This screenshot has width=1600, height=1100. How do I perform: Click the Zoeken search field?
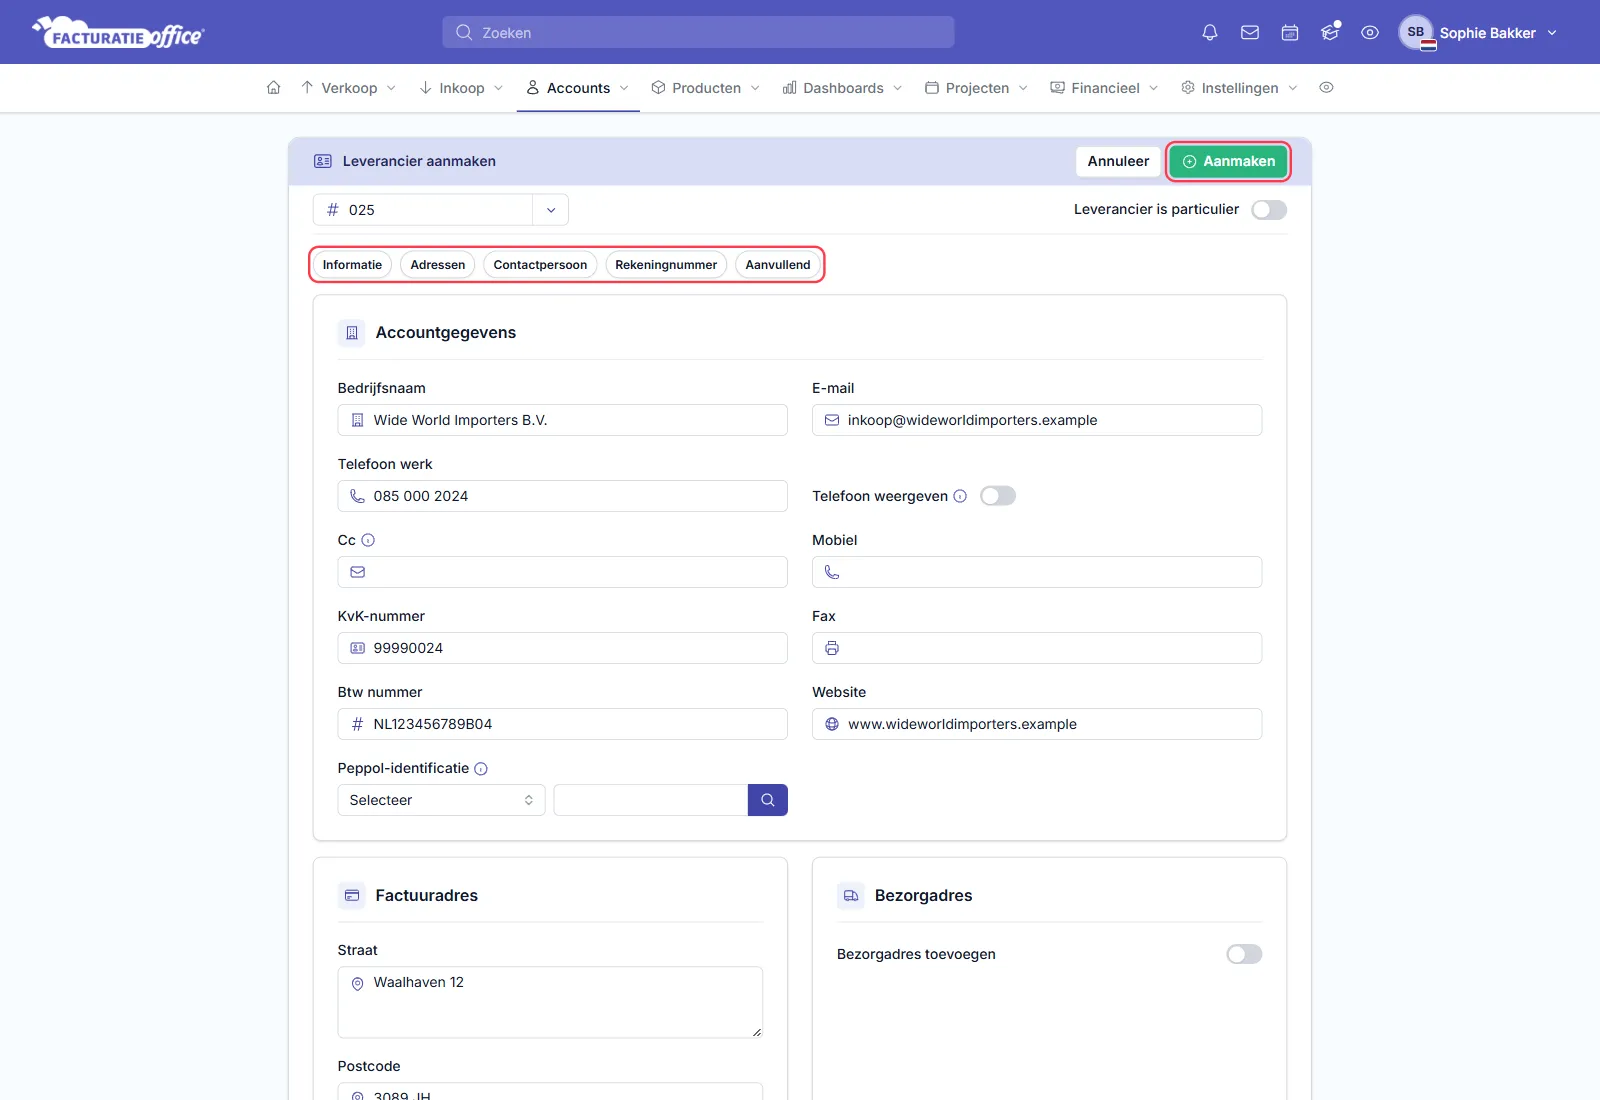(x=698, y=32)
